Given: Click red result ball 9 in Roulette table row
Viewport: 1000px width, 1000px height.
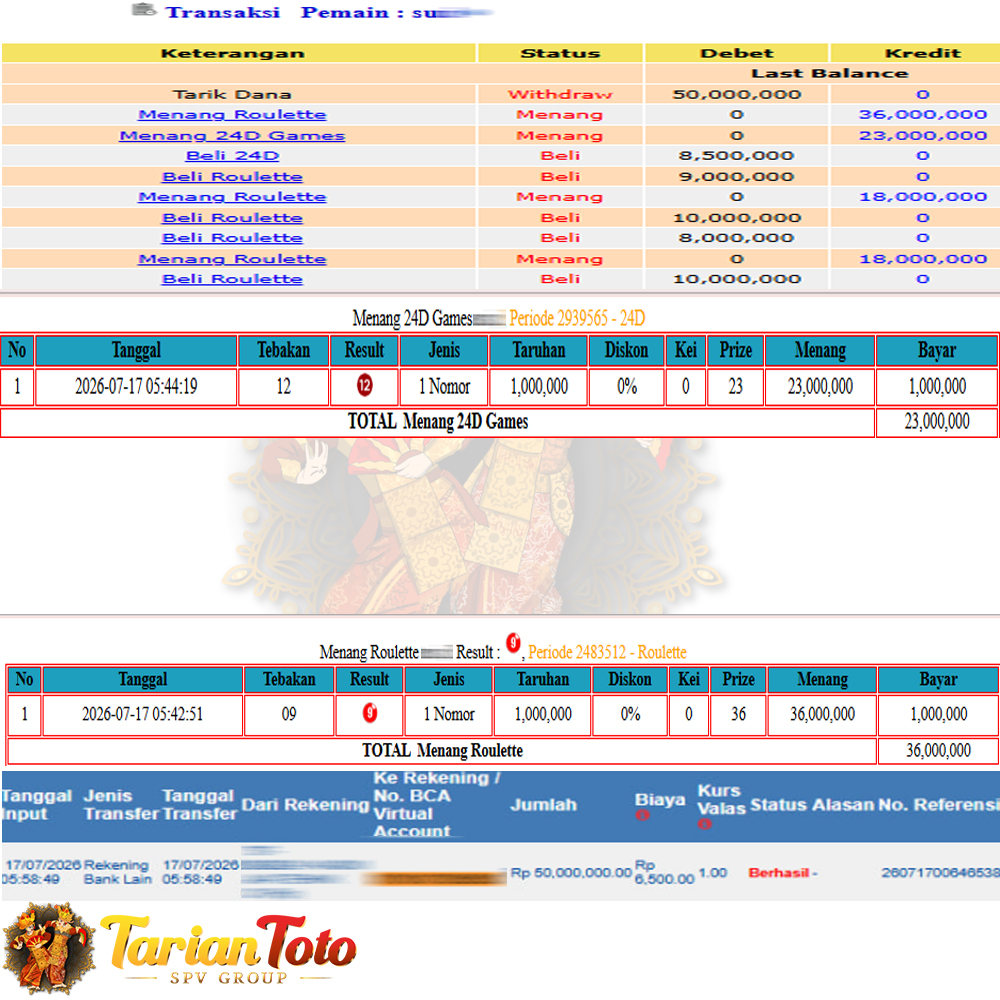Looking at the screenshot, I should point(370,712).
